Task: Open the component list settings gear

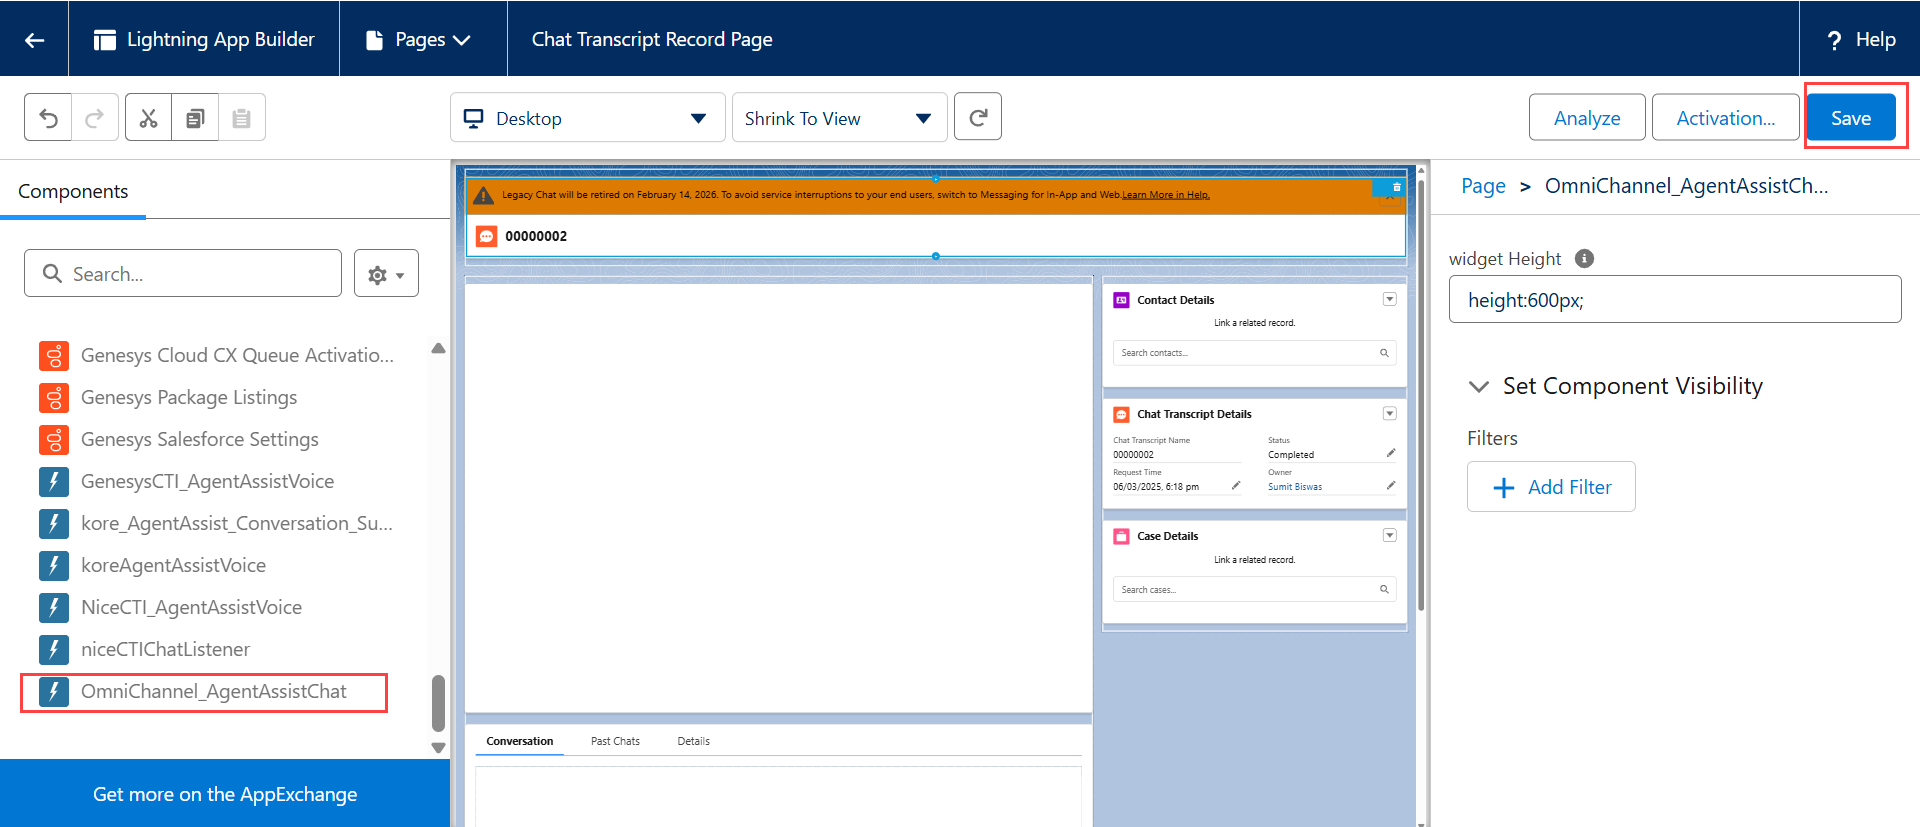Action: pyautogui.click(x=386, y=273)
